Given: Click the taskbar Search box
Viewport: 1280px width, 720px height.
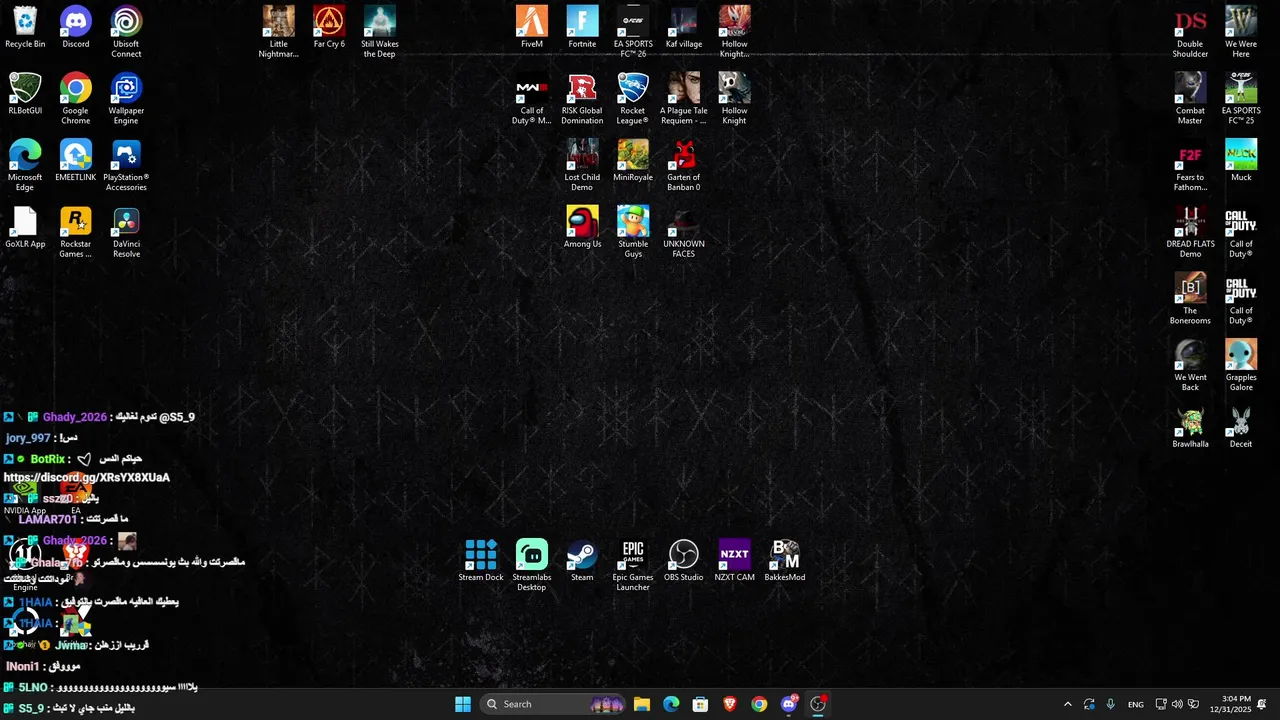Looking at the screenshot, I should coord(553,704).
